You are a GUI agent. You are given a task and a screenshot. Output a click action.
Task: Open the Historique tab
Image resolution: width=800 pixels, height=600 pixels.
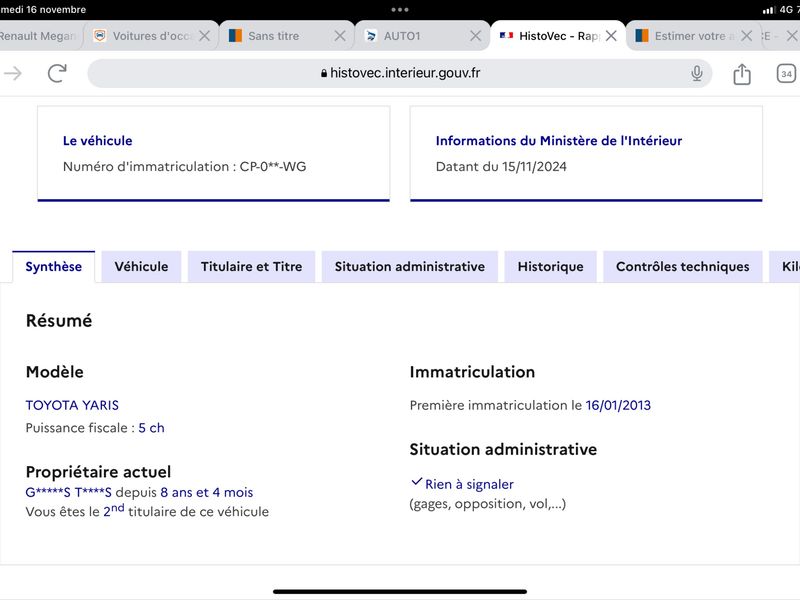tap(551, 266)
